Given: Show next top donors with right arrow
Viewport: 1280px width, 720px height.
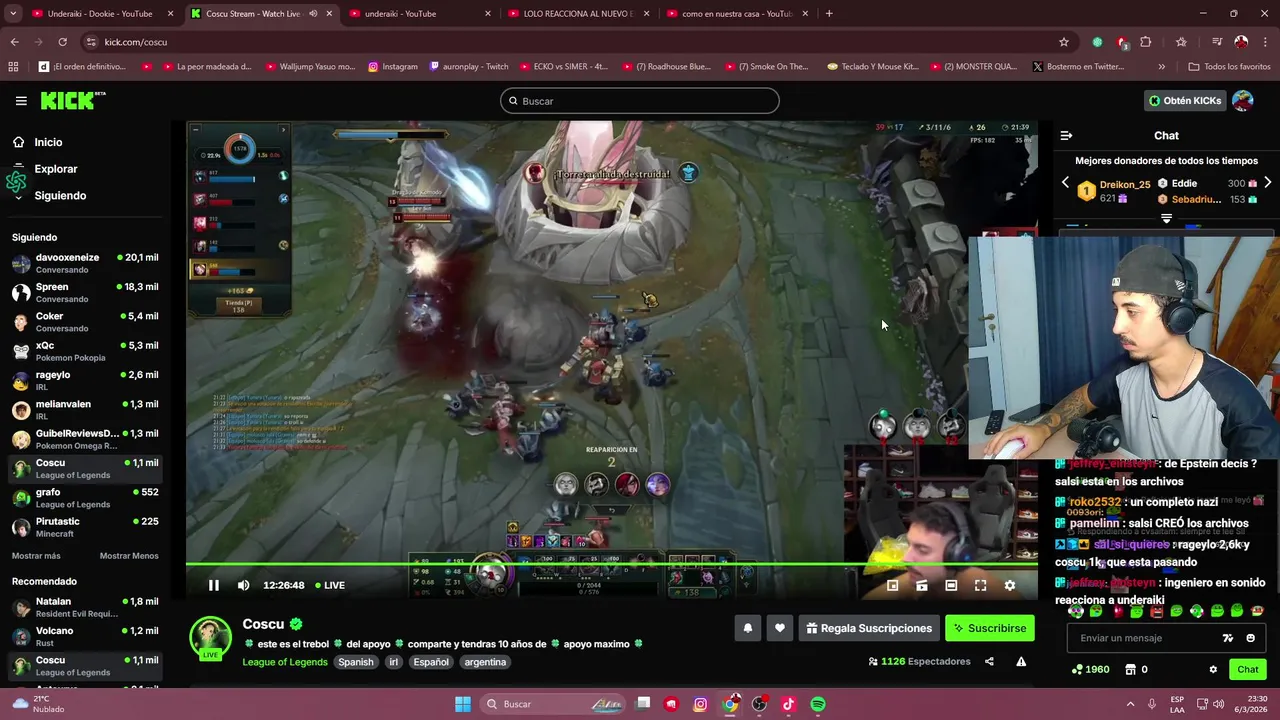Looking at the screenshot, I should (x=1267, y=183).
